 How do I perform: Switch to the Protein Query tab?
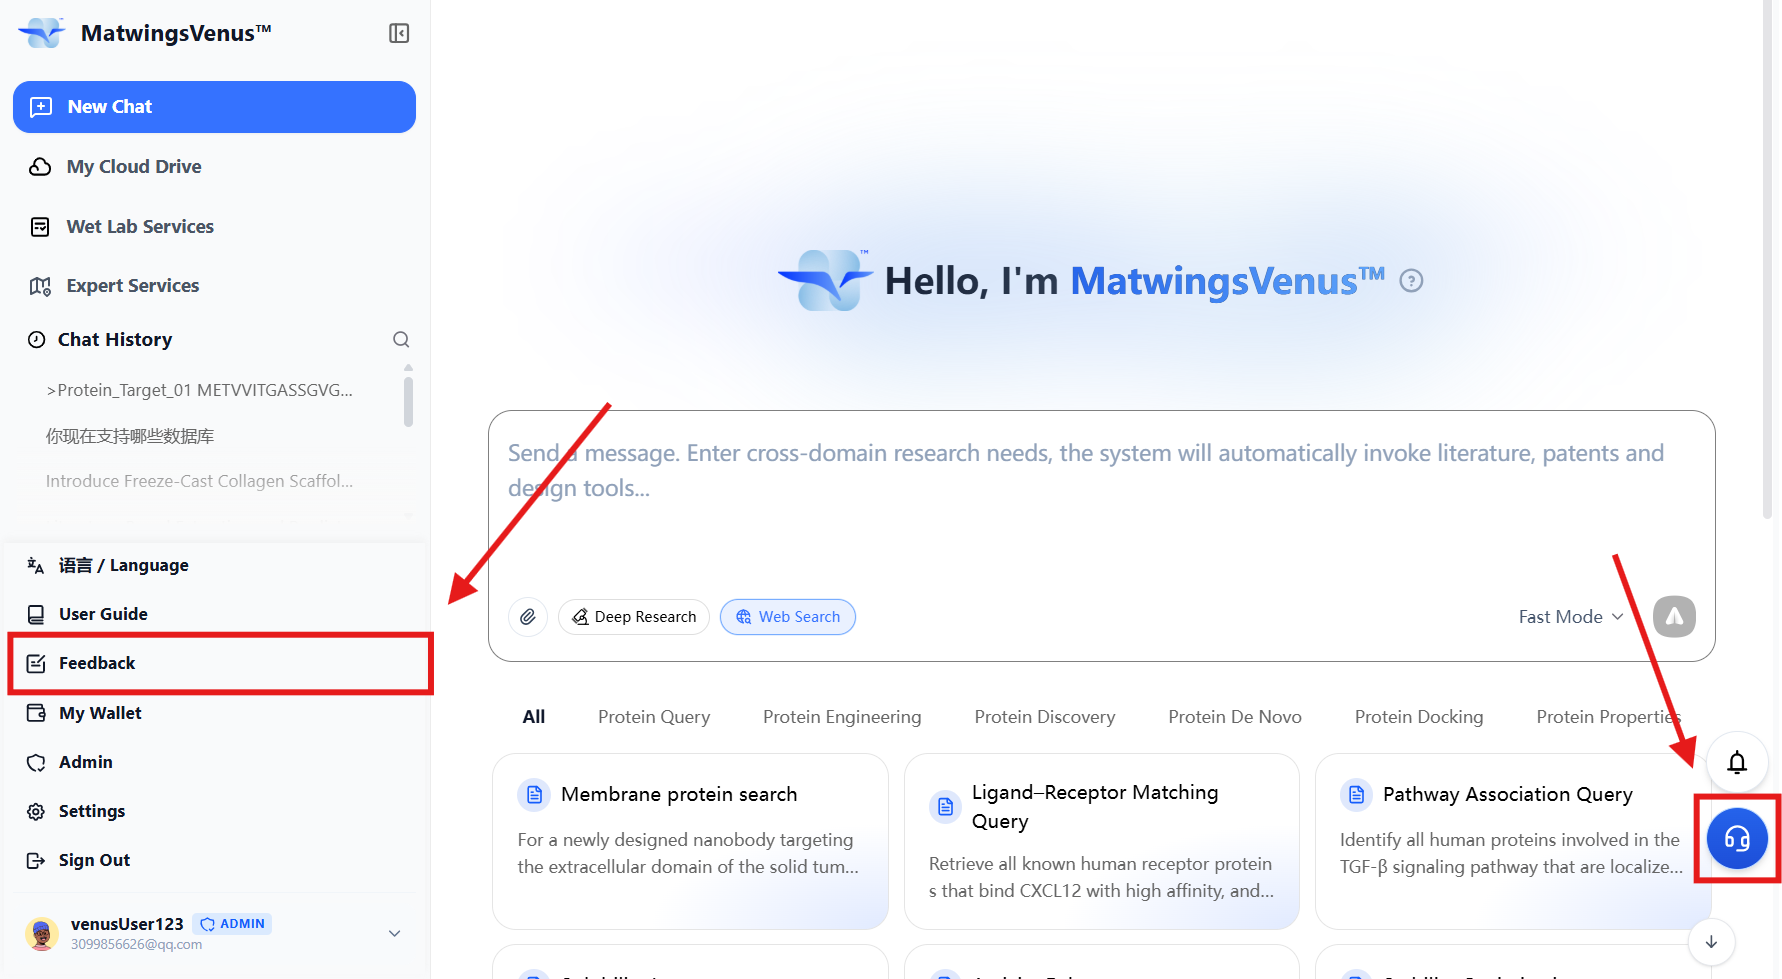pyautogui.click(x=654, y=717)
